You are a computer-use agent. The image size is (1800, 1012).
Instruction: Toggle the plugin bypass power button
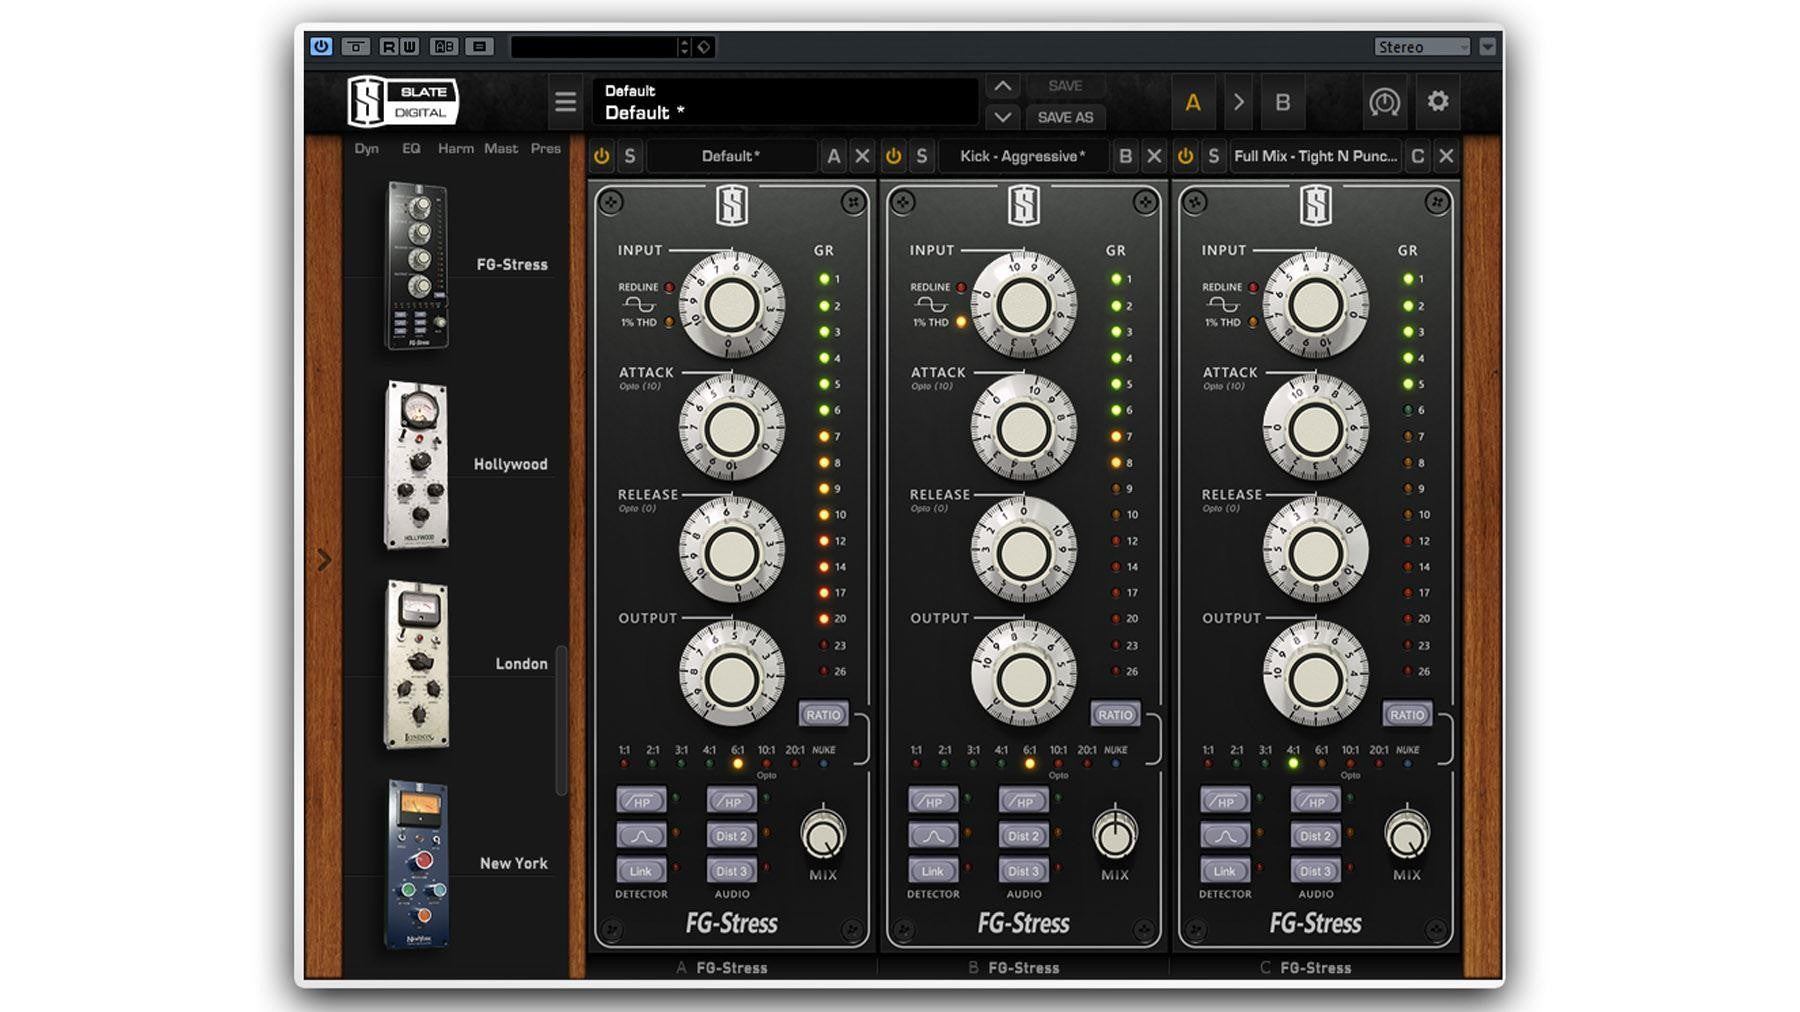pos(321,46)
